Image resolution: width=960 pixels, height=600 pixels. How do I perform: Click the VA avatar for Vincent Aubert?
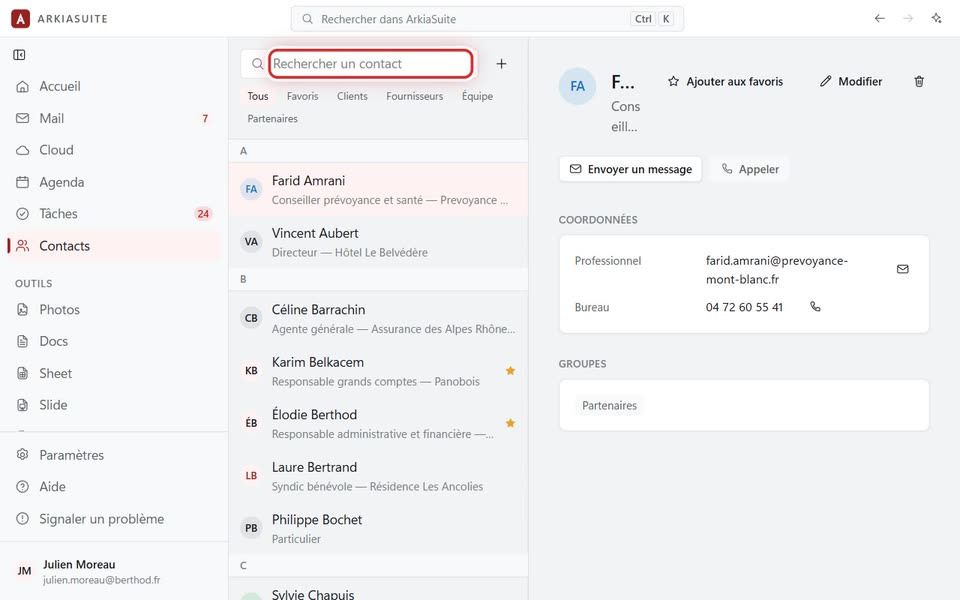(x=251, y=242)
